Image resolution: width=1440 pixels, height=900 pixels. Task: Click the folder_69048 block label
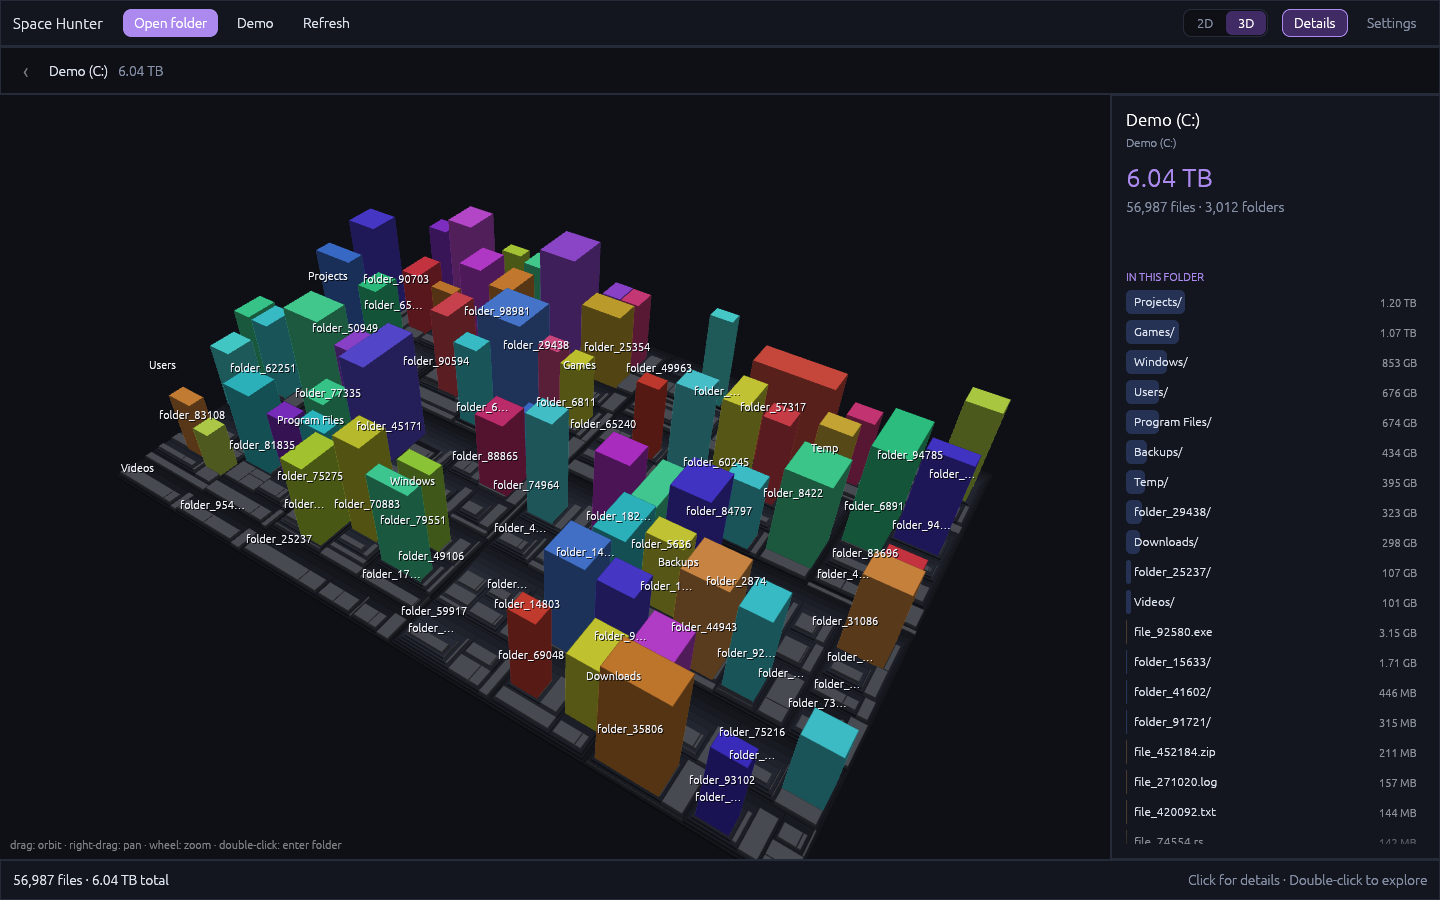pyautogui.click(x=531, y=655)
